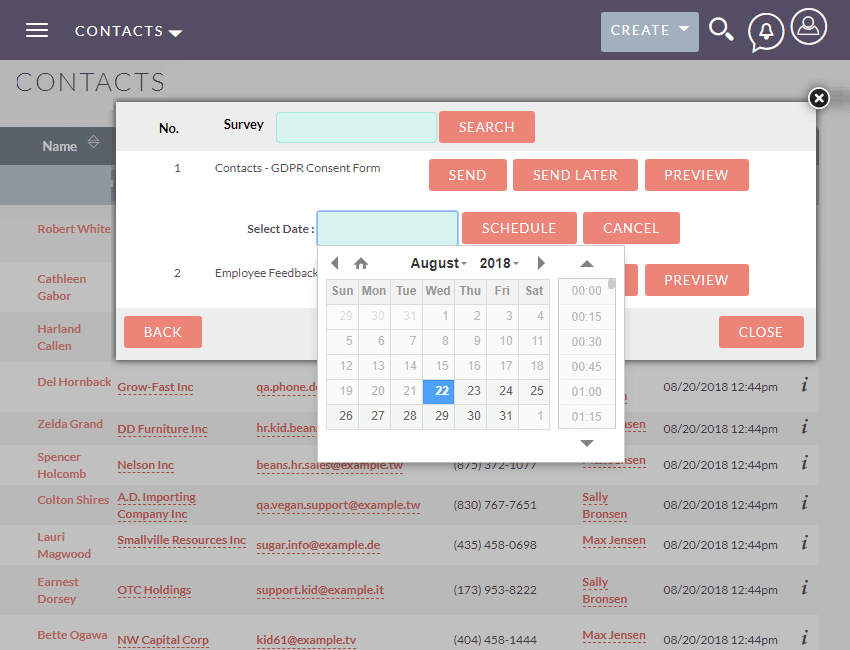Move time list up with arrow

tap(587, 264)
